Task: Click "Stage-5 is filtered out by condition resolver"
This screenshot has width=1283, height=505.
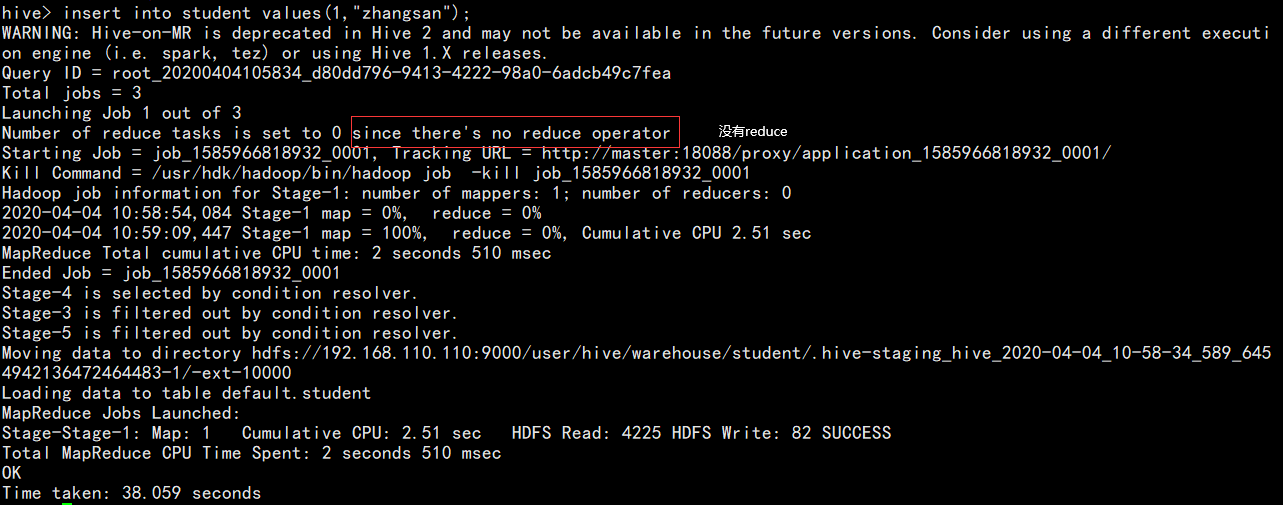Action: 230,333
